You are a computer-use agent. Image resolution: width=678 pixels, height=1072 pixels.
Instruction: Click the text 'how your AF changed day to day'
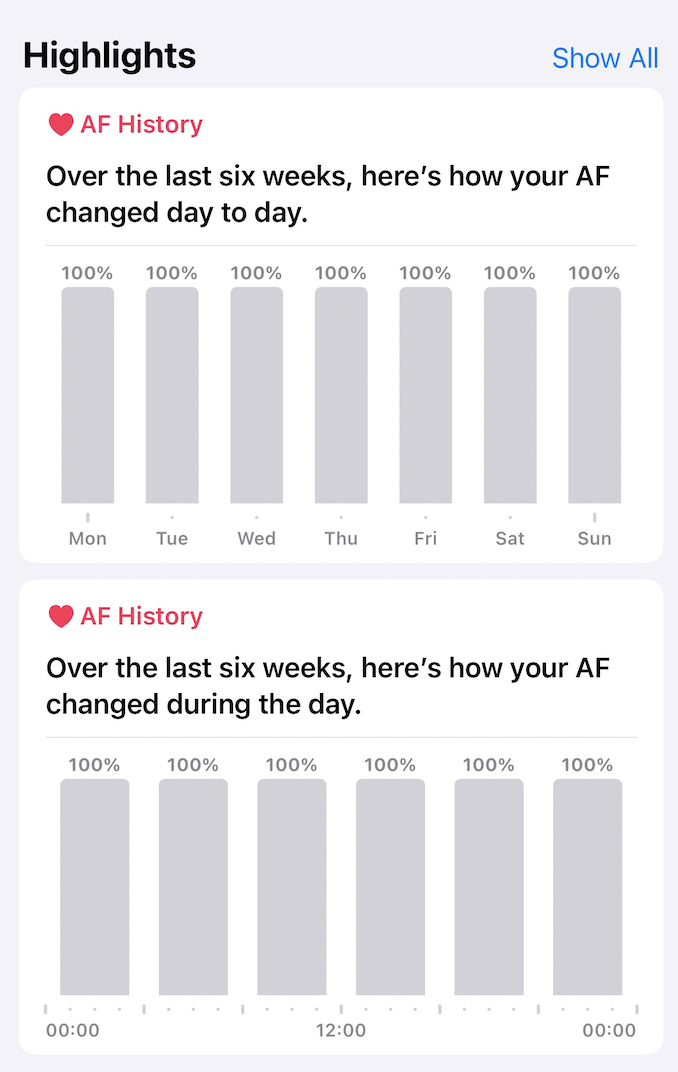pos(327,195)
